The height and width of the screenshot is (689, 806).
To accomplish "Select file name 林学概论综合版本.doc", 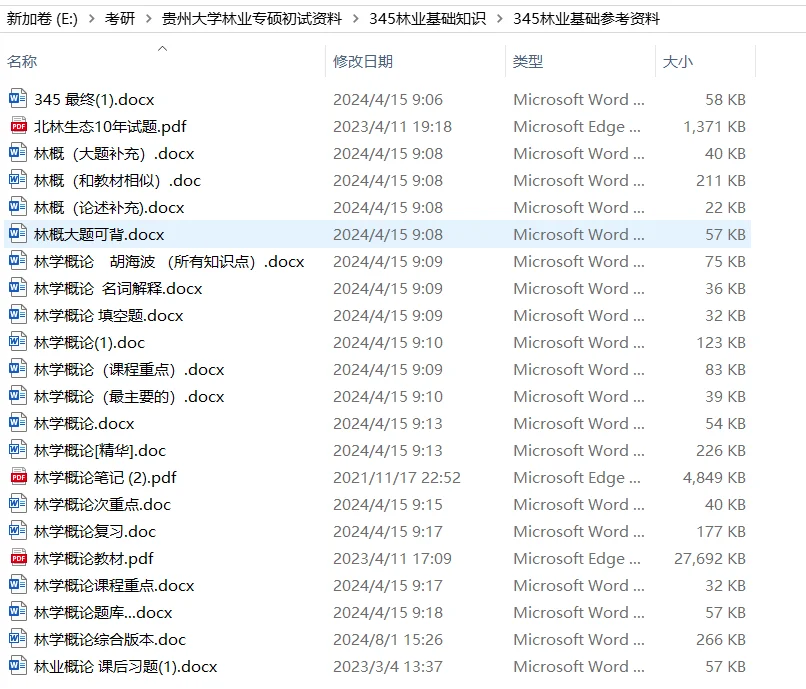I will coord(109,640).
